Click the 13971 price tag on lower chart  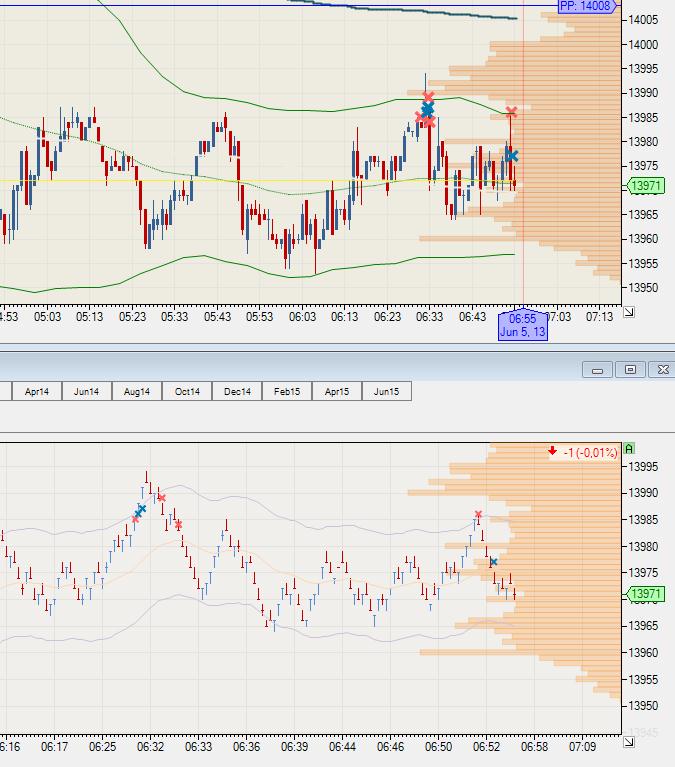coord(646,594)
